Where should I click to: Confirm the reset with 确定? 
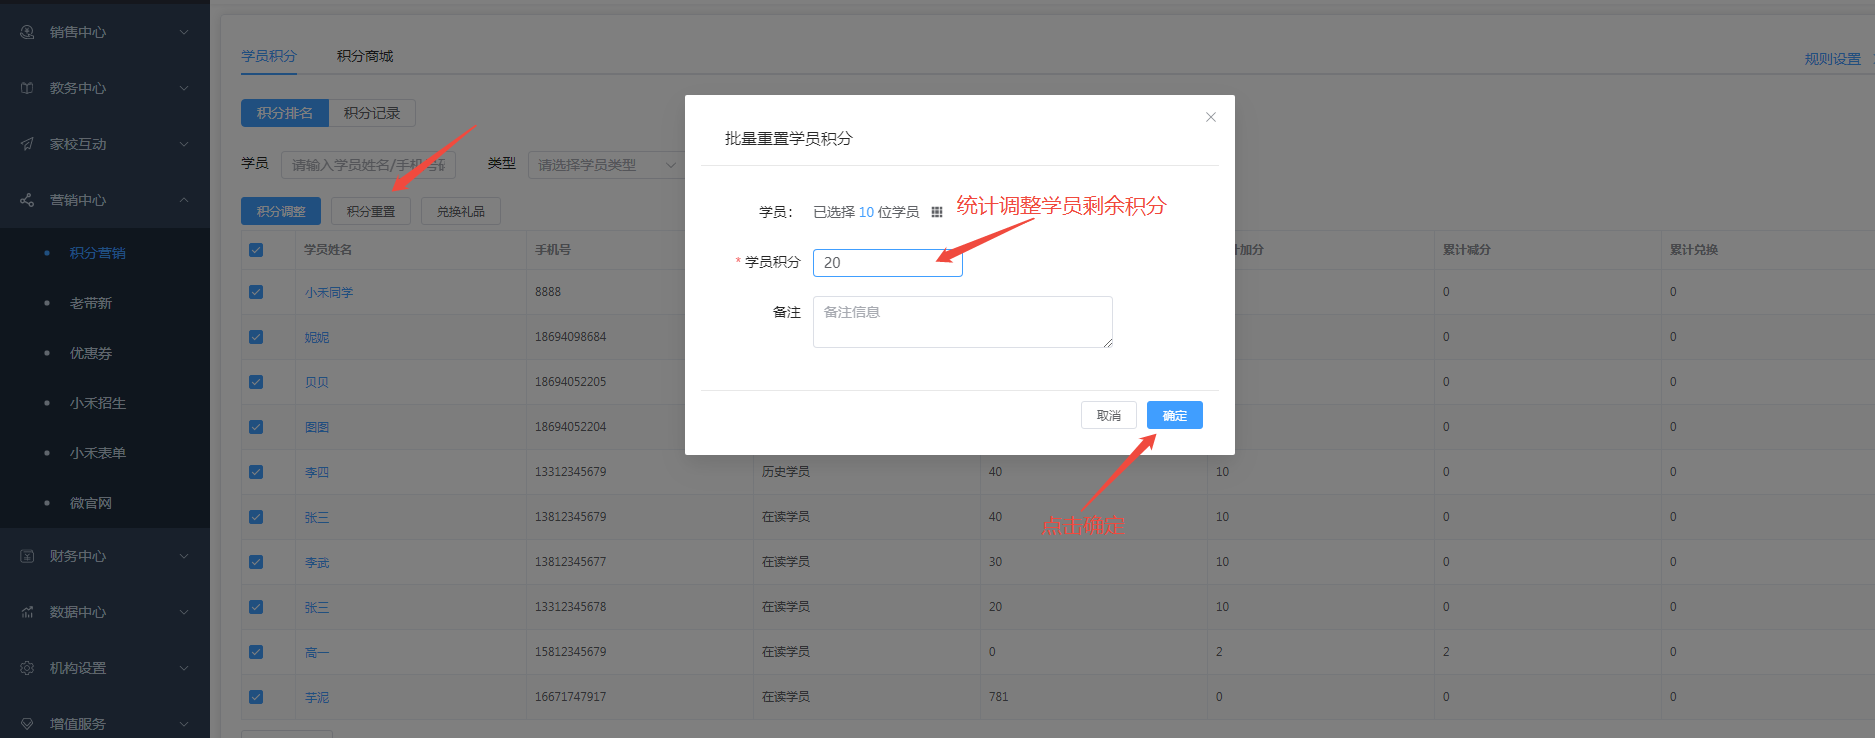click(x=1175, y=415)
